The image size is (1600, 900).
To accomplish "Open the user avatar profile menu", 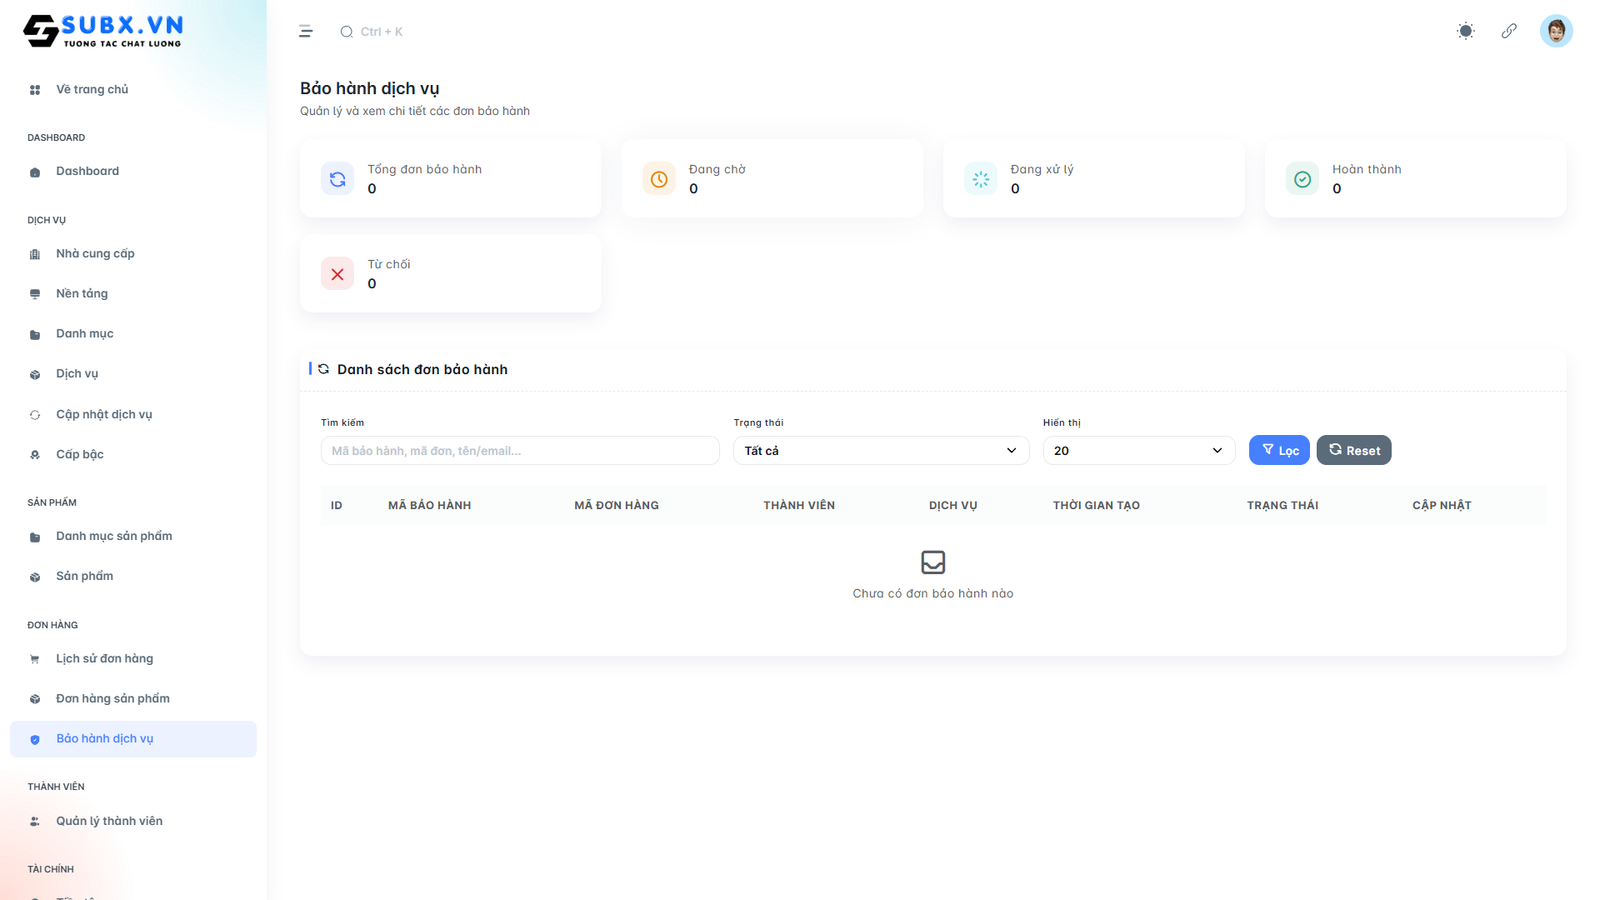I will 1555,31.
